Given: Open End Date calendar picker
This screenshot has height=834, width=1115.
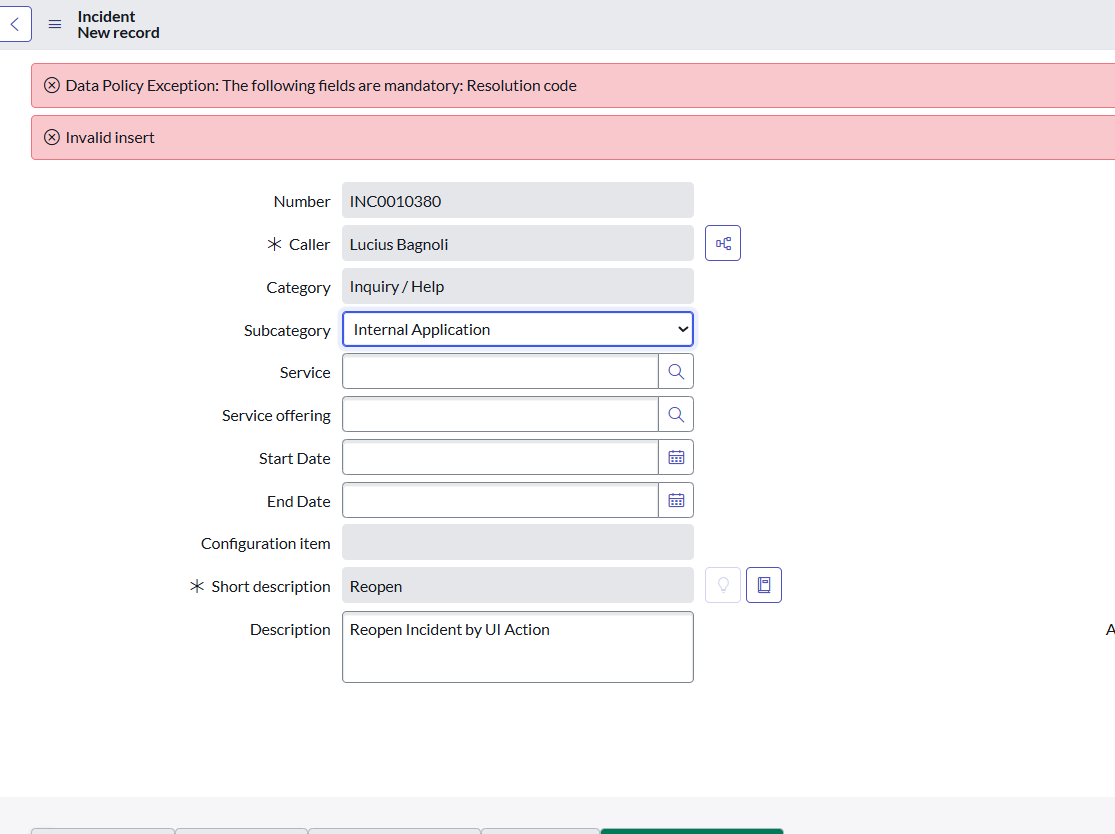Looking at the screenshot, I should tap(676, 500).
